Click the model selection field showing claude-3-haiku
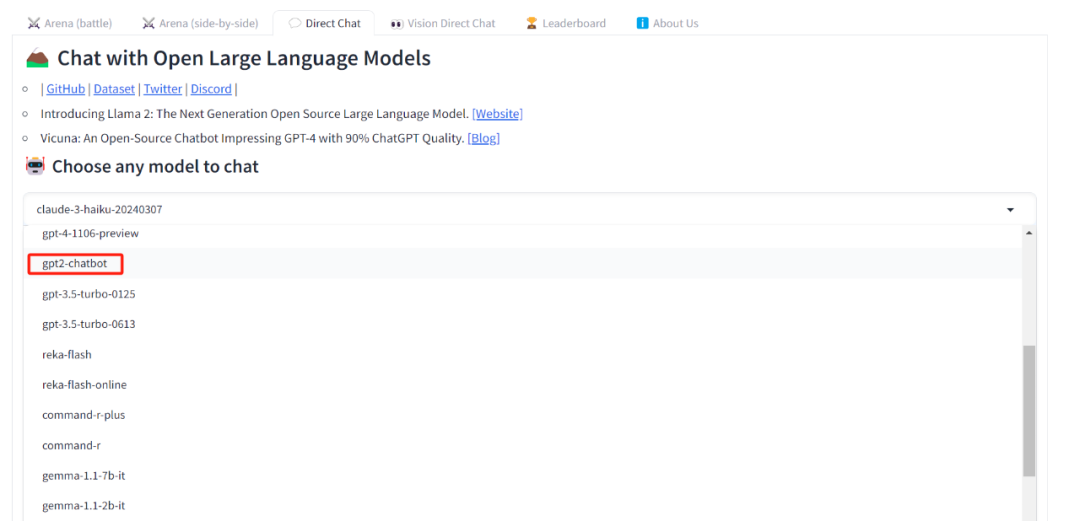 (529, 209)
